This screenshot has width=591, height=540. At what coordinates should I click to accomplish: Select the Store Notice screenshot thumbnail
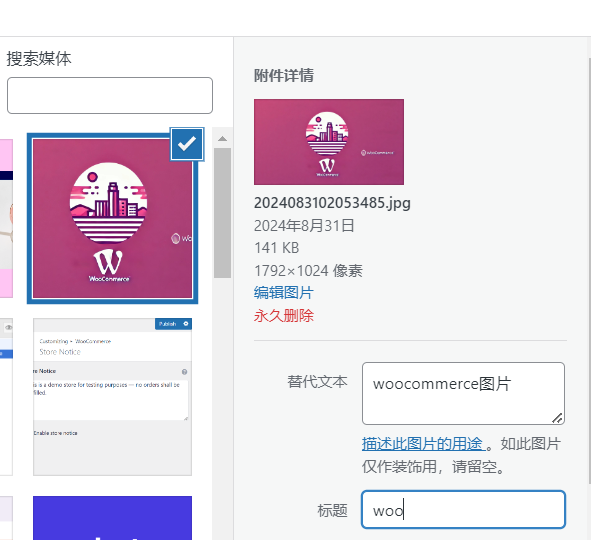(x=112, y=396)
